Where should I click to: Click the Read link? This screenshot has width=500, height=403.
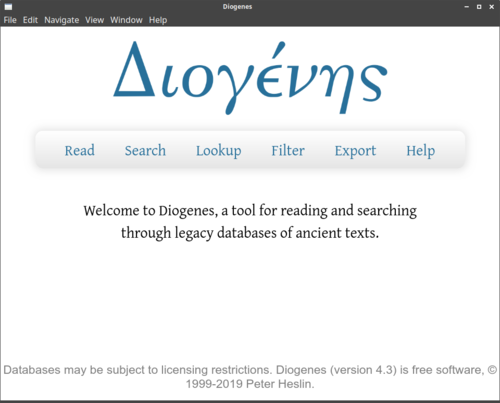pos(79,150)
